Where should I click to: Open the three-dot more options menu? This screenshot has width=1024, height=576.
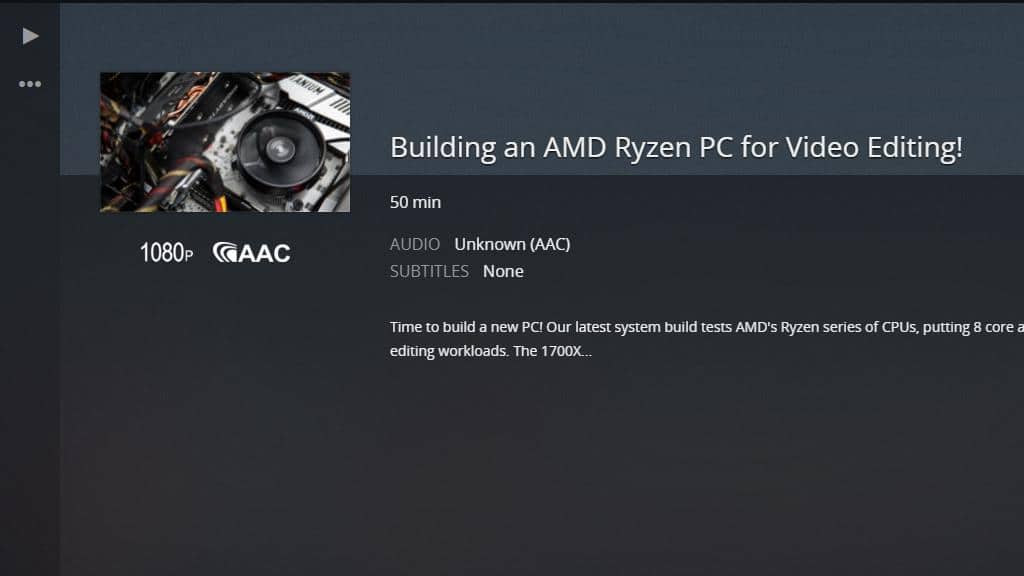tap(30, 84)
